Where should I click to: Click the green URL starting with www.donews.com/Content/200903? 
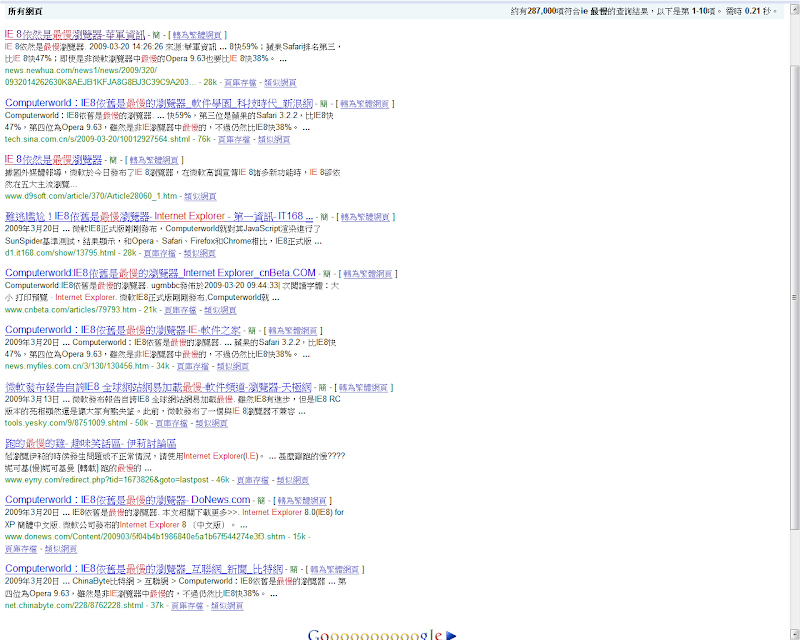point(145,536)
